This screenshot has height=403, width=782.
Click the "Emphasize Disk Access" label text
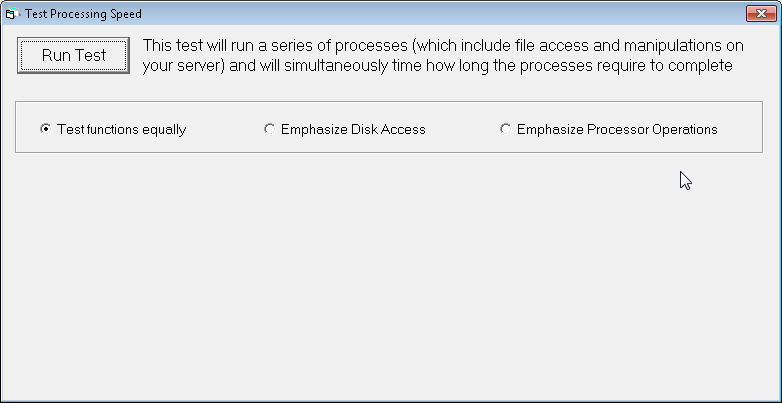tap(353, 129)
